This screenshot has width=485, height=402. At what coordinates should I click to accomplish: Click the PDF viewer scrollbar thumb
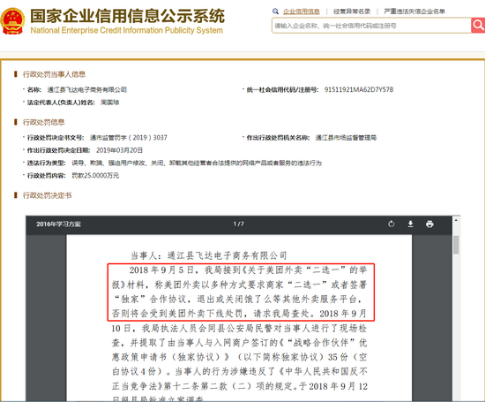tap(456, 245)
